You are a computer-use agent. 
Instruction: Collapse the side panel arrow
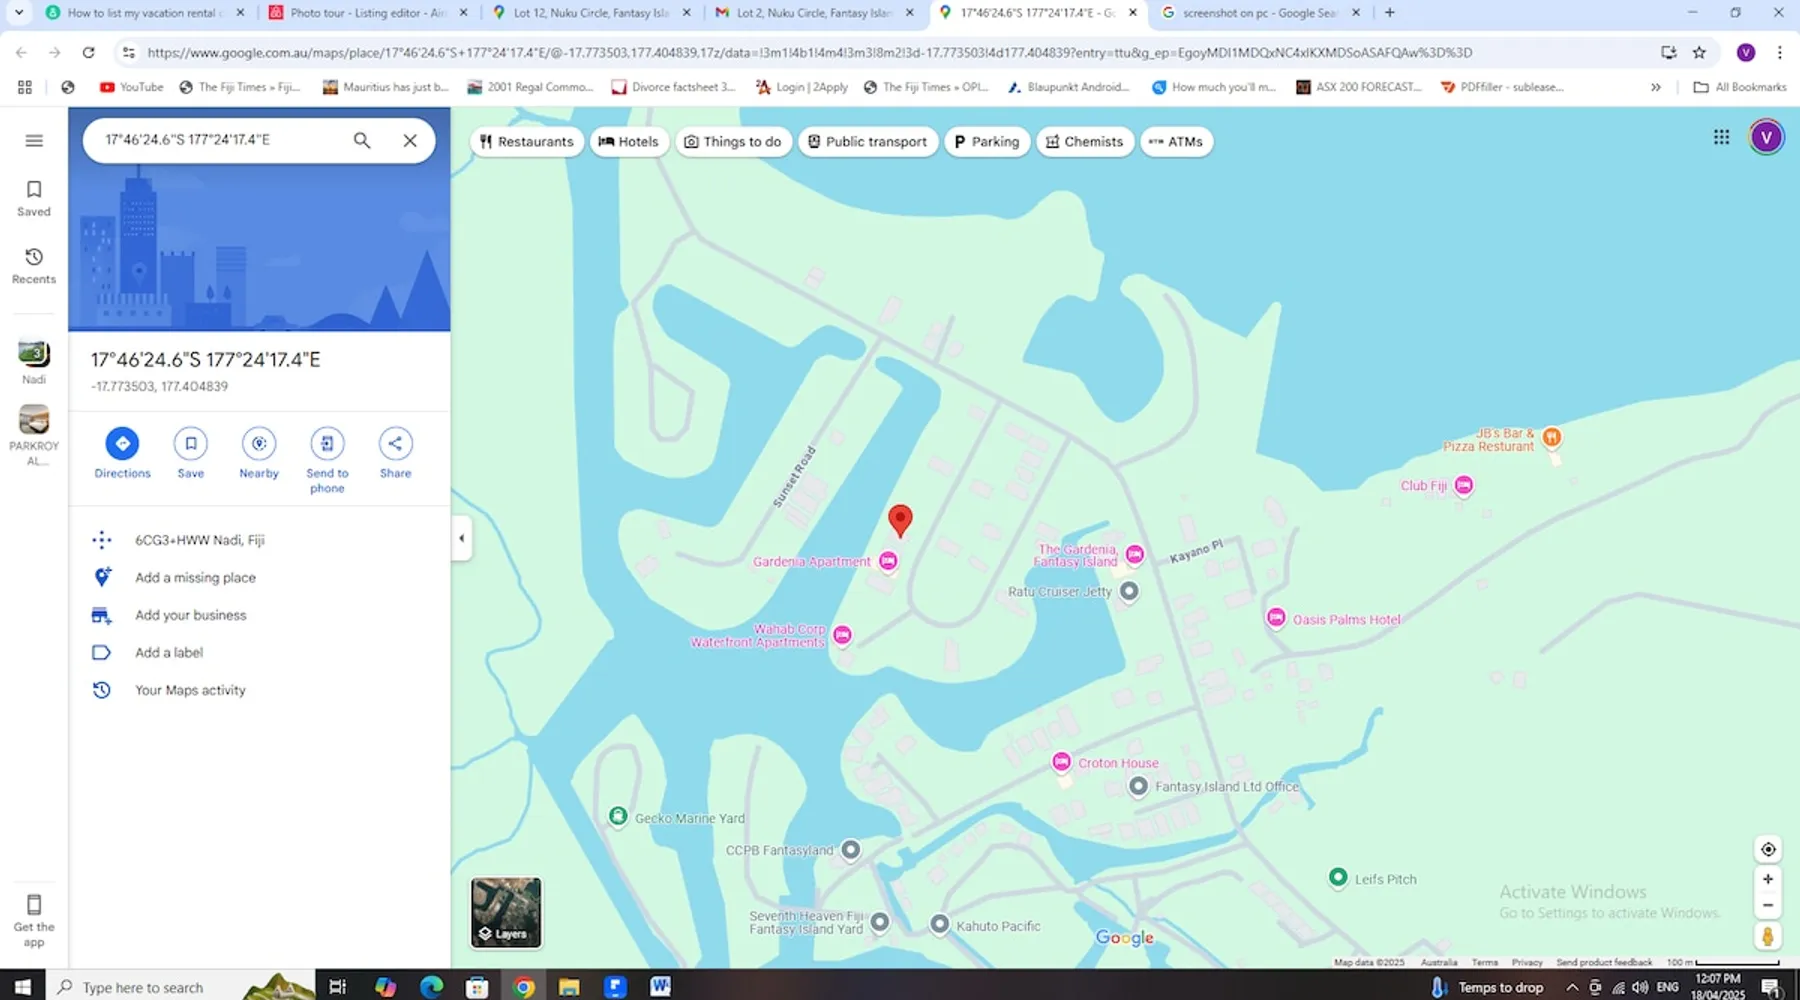tap(461, 538)
